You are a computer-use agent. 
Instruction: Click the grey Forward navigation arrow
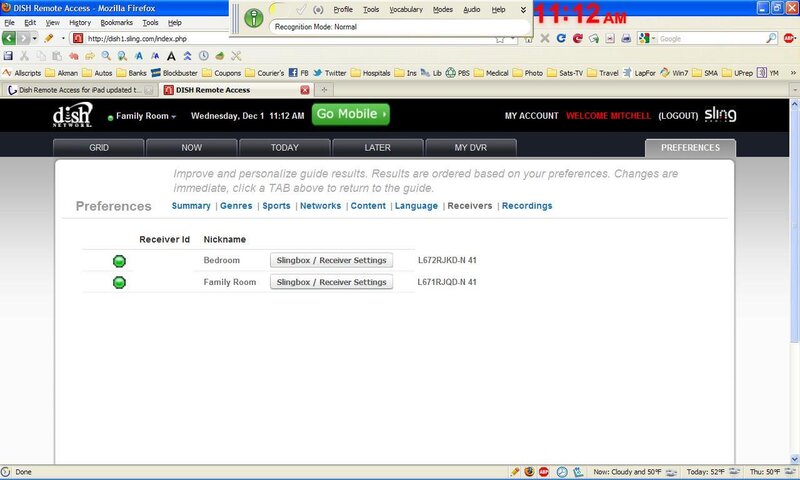click(x=23, y=38)
